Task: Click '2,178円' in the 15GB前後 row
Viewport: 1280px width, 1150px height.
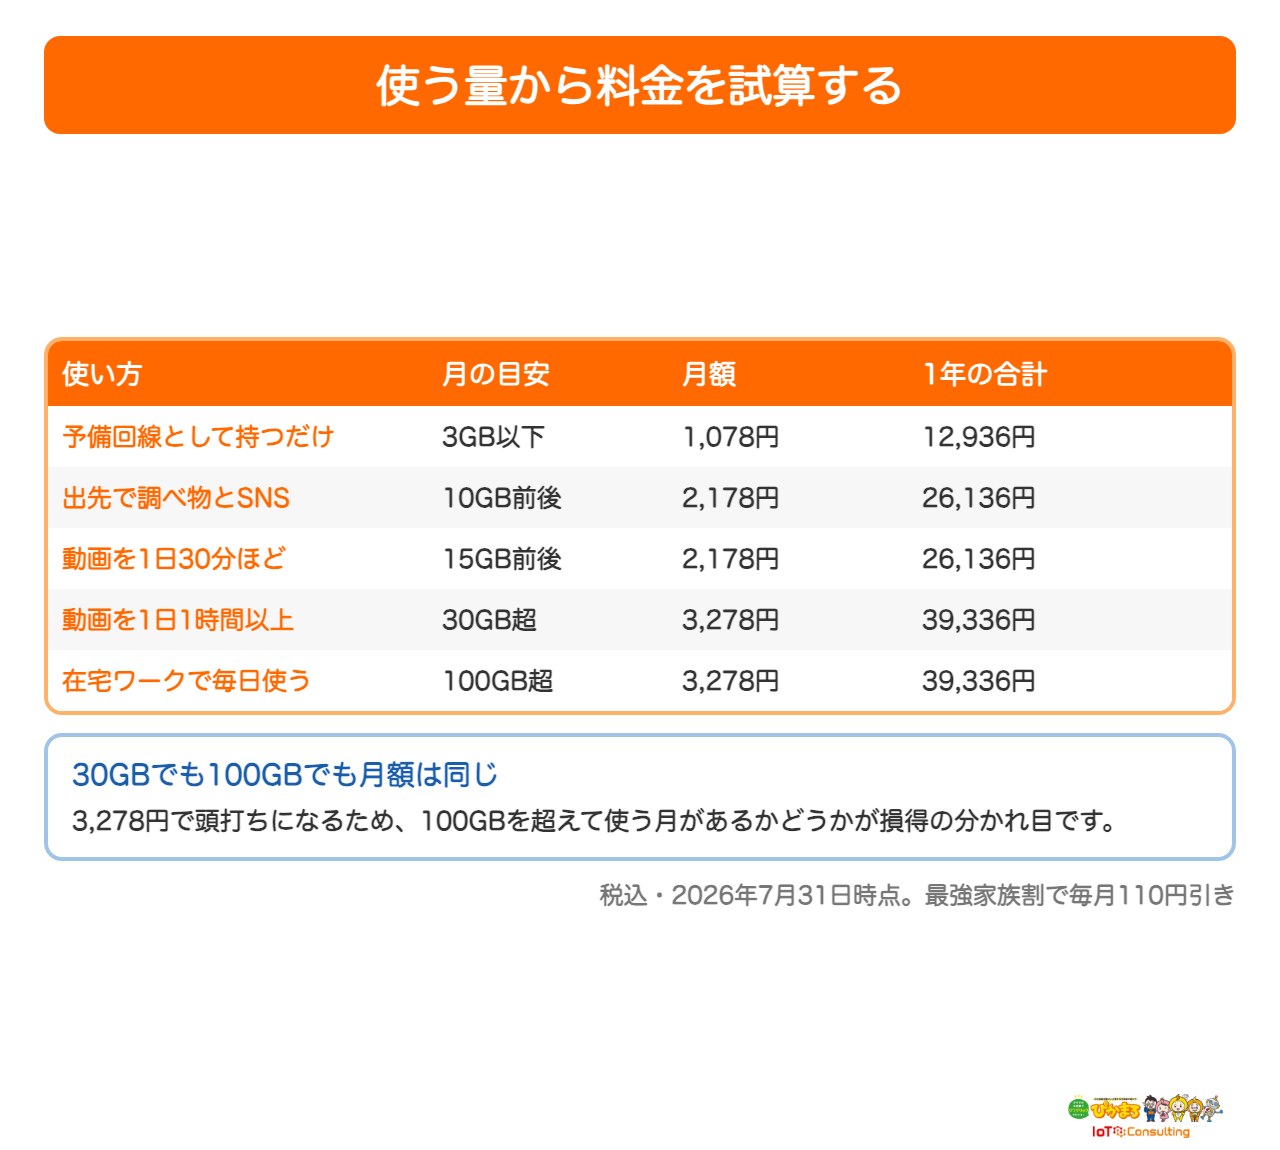Action: tap(730, 558)
